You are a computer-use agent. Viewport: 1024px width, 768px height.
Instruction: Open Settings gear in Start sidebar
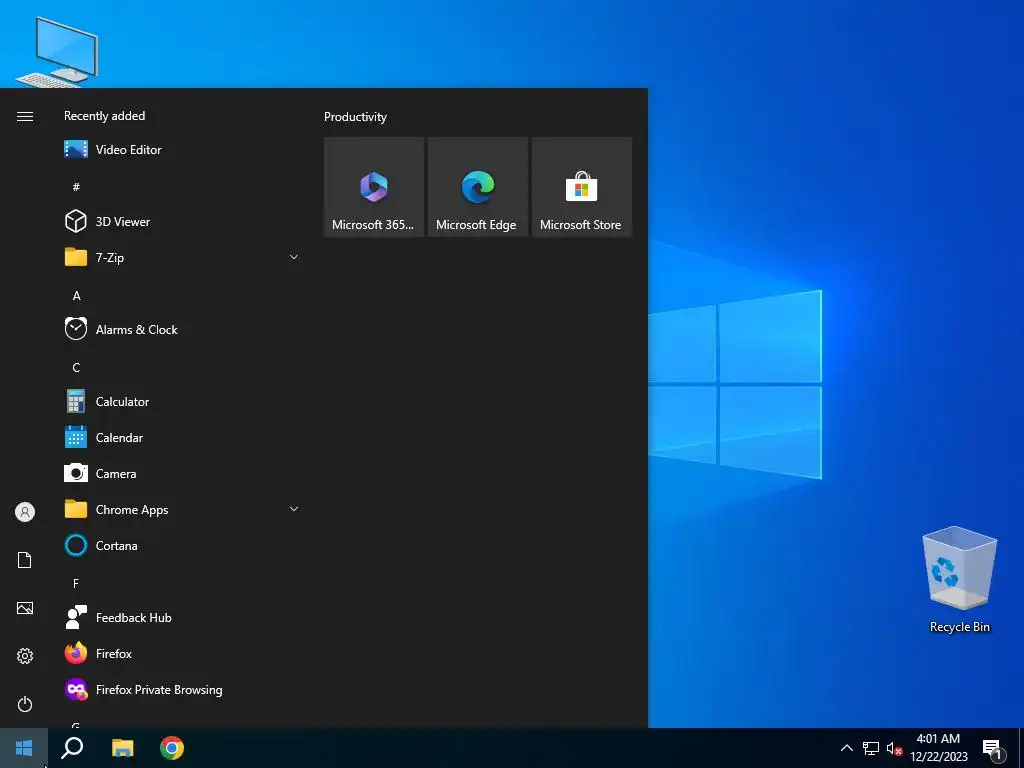click(x=25, y=656)
